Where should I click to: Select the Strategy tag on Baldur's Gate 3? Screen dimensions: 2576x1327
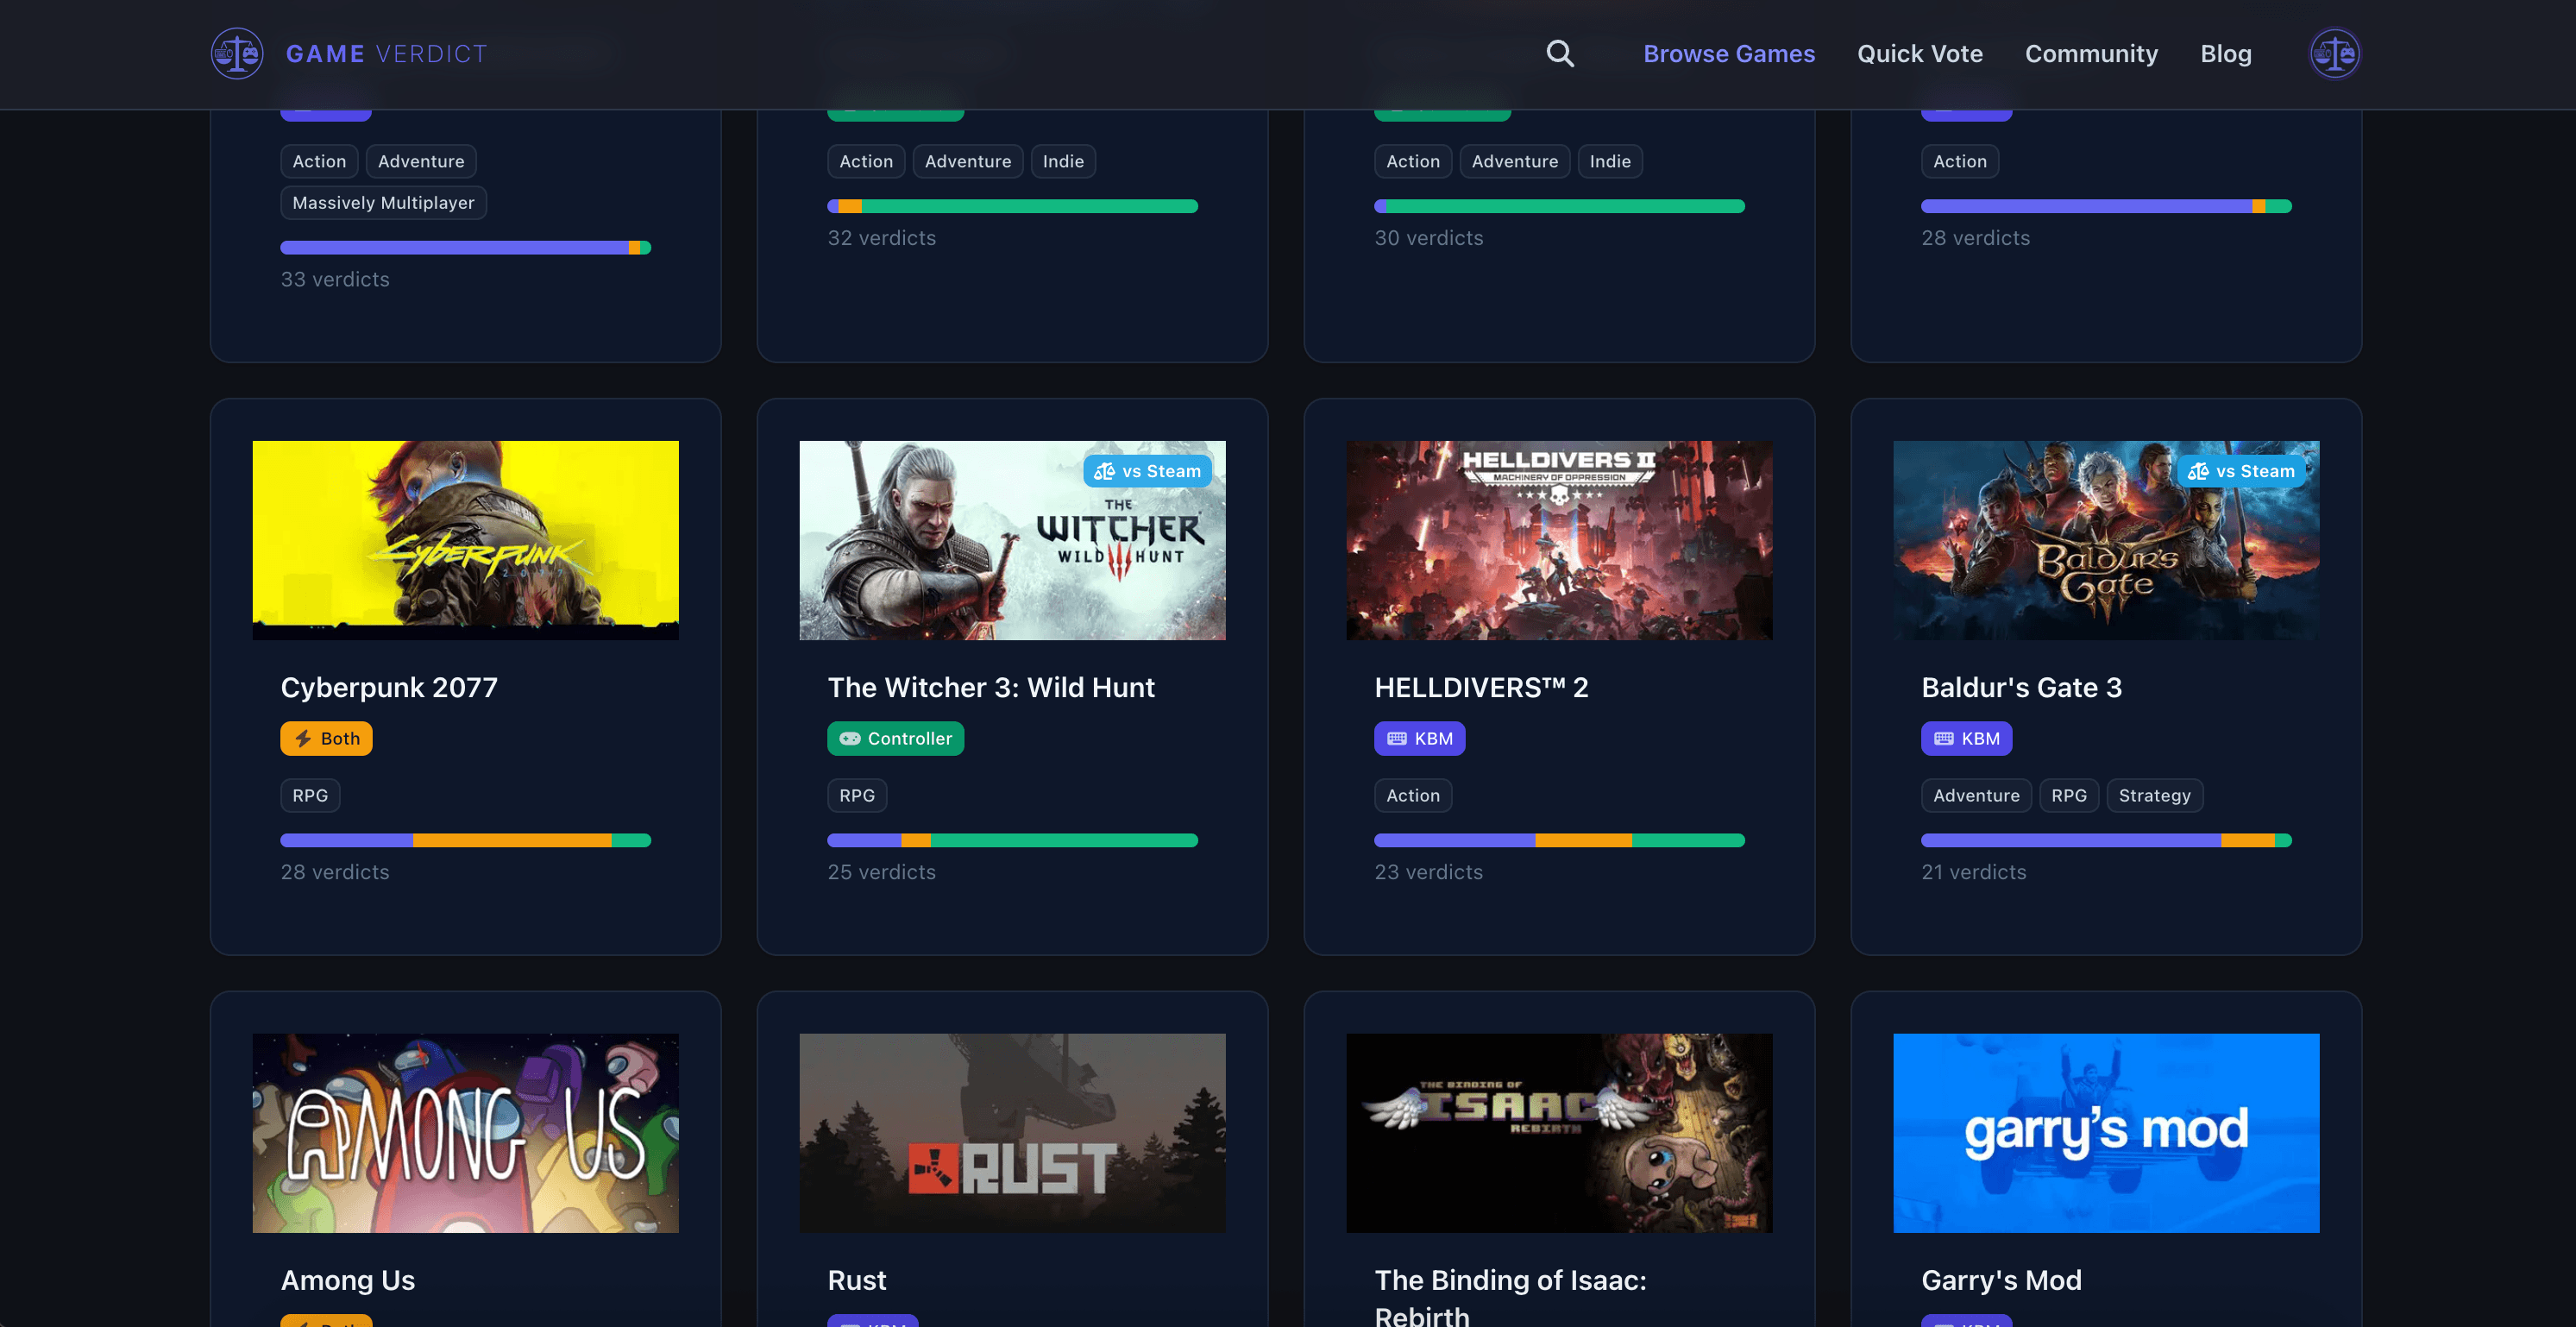pos(2154,795)
